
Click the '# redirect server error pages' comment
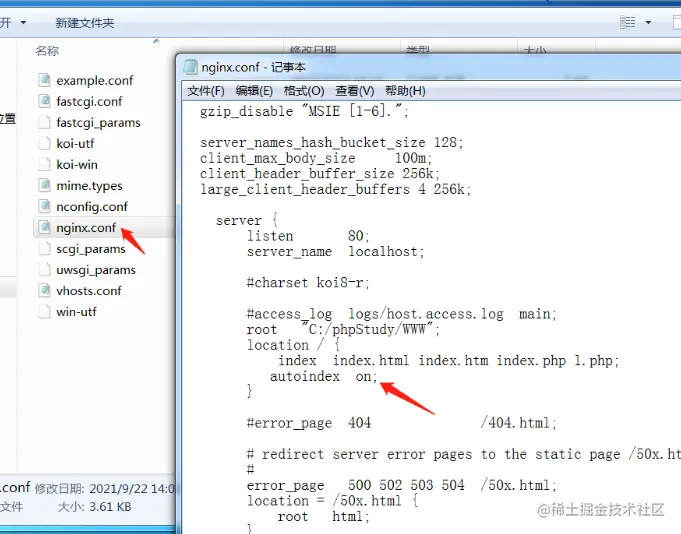click(x=463, y=455)
